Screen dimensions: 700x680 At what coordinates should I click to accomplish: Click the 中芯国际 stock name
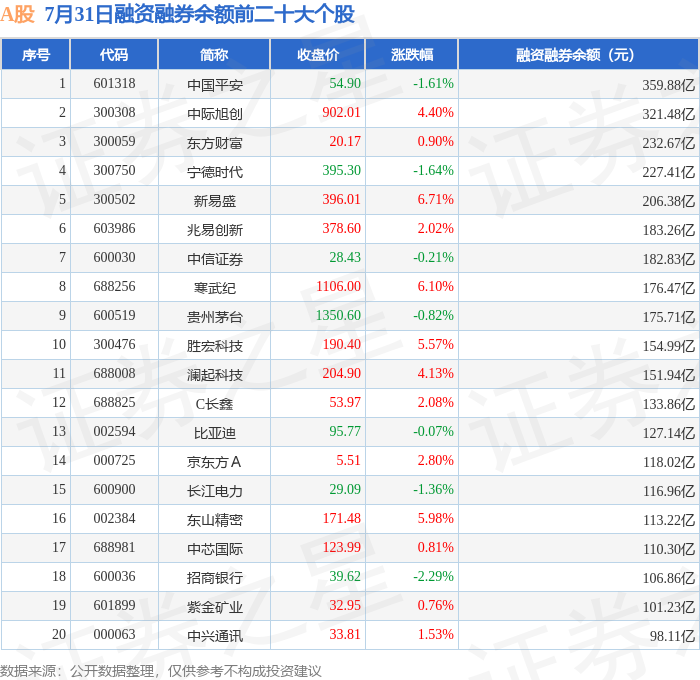tap(215, 549)
